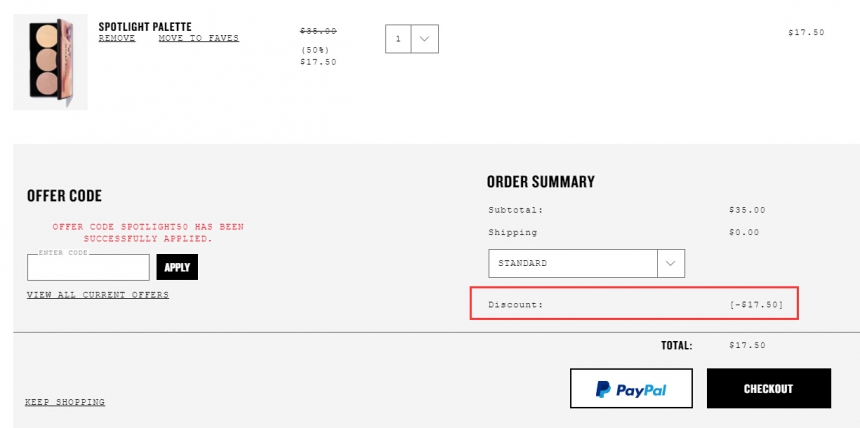Click the SPOTLIGHT50 success message
The height and width of the screenshot is (428, 860).
pyautogui.click(x=148, y=233)
